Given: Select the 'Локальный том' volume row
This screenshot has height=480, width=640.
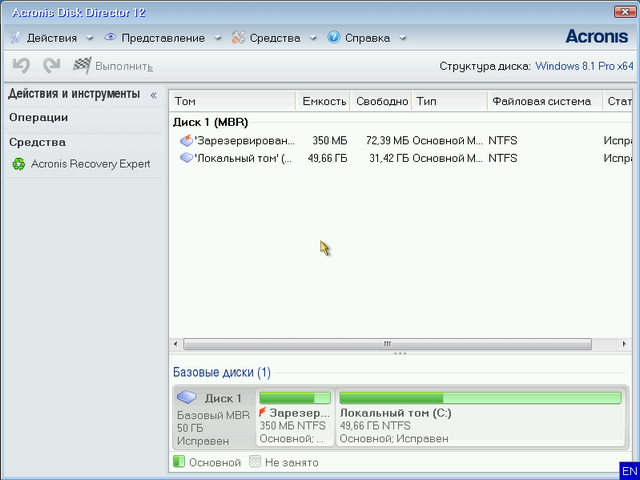Looking at the screenshot, I should coord(400,158).
